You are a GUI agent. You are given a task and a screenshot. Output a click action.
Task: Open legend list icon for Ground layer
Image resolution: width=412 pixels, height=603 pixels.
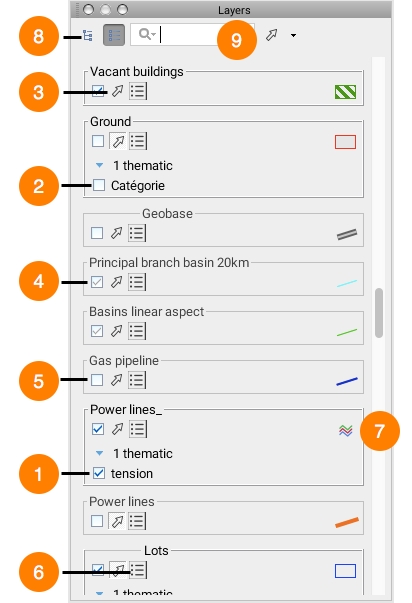pos(138,141)
